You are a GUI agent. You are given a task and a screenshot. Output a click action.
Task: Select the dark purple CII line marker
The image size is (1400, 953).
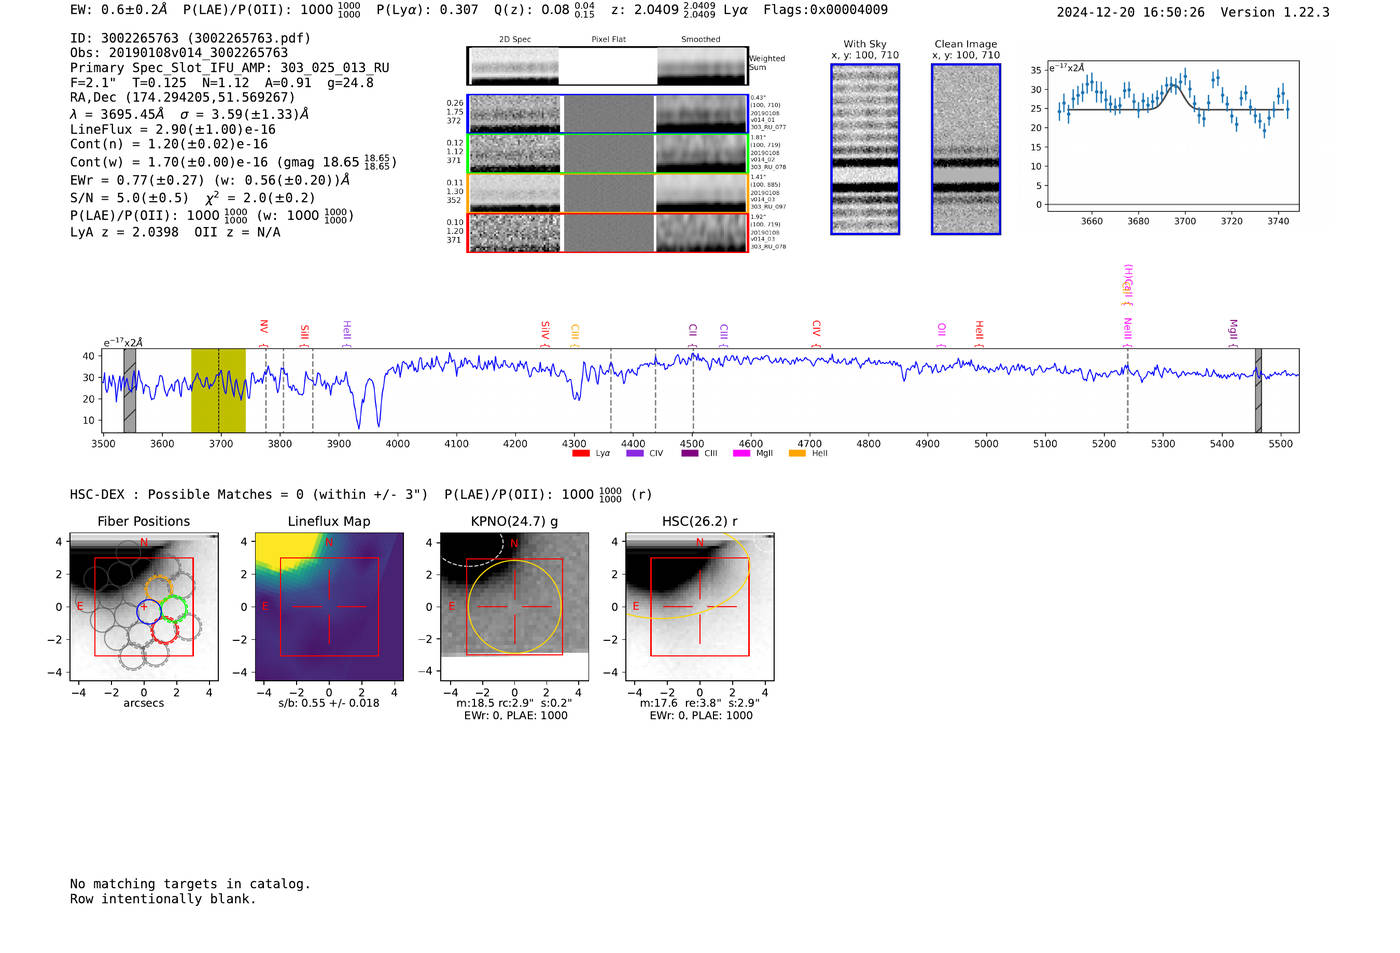pyautogui.click(x=693, y=336)
